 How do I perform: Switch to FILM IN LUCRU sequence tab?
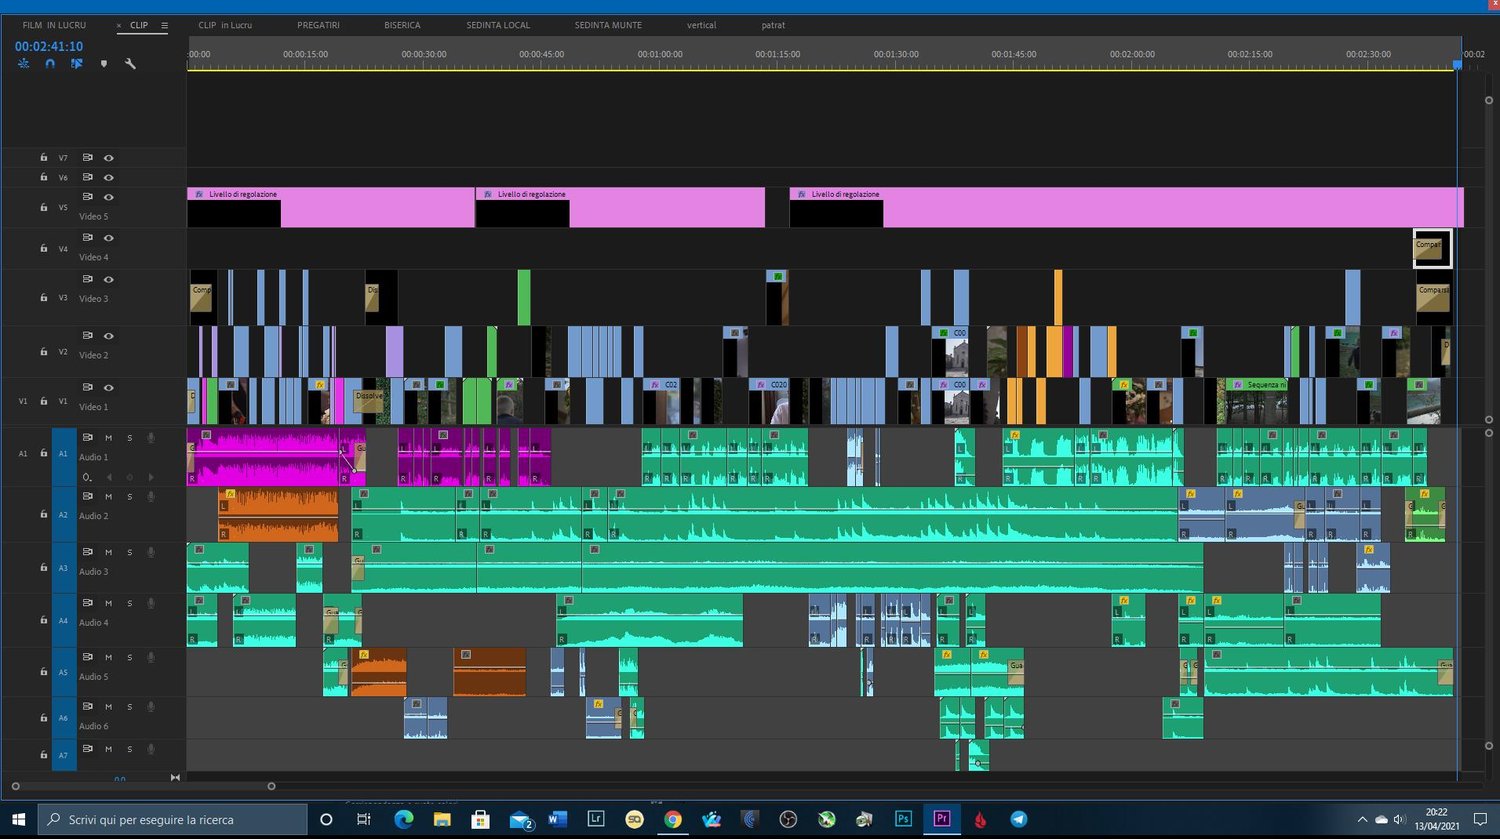coord(54,25)
